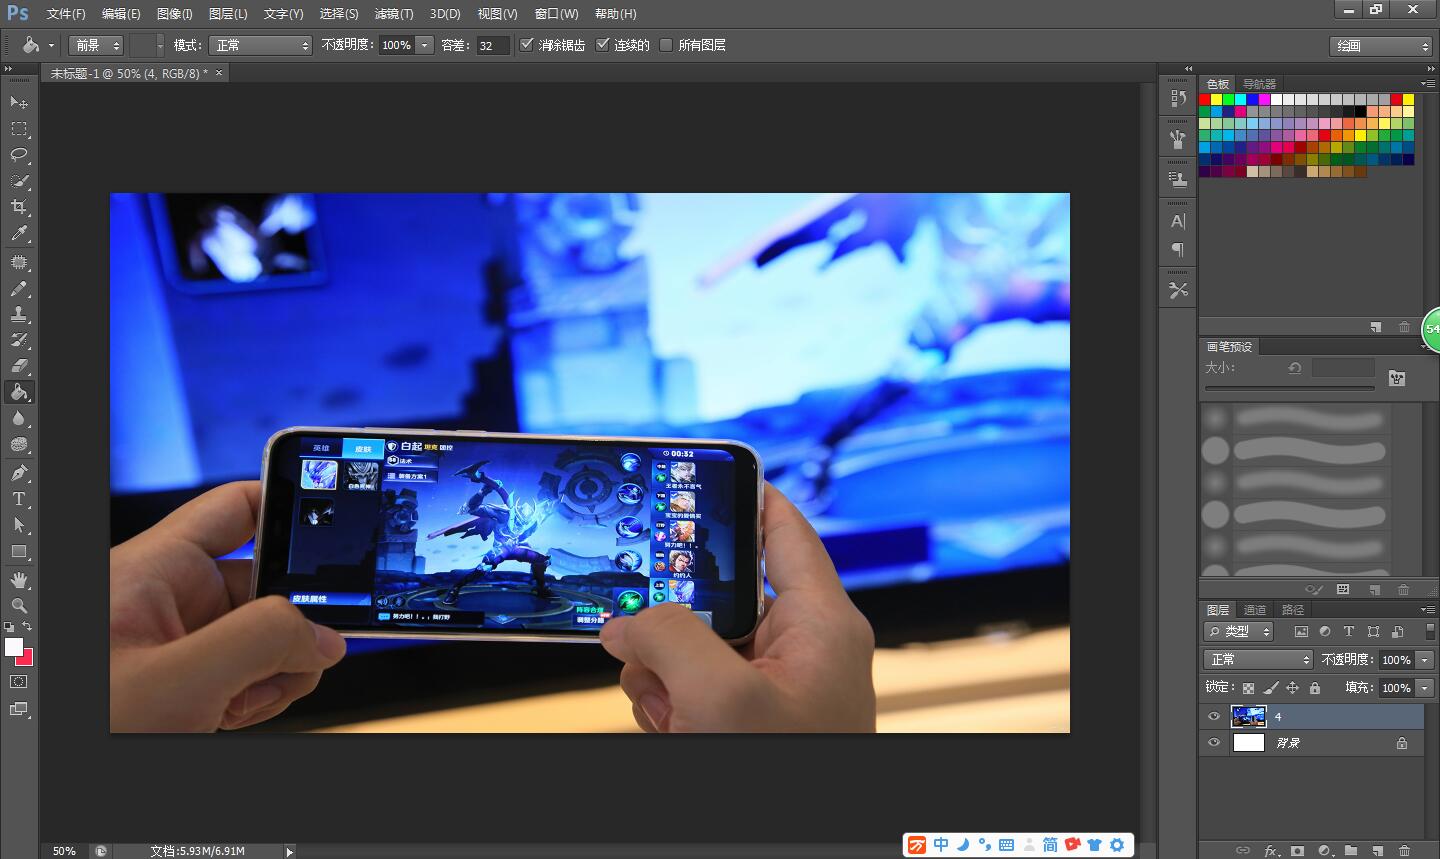Switch to the 路径 tab

coord(1293,610)
